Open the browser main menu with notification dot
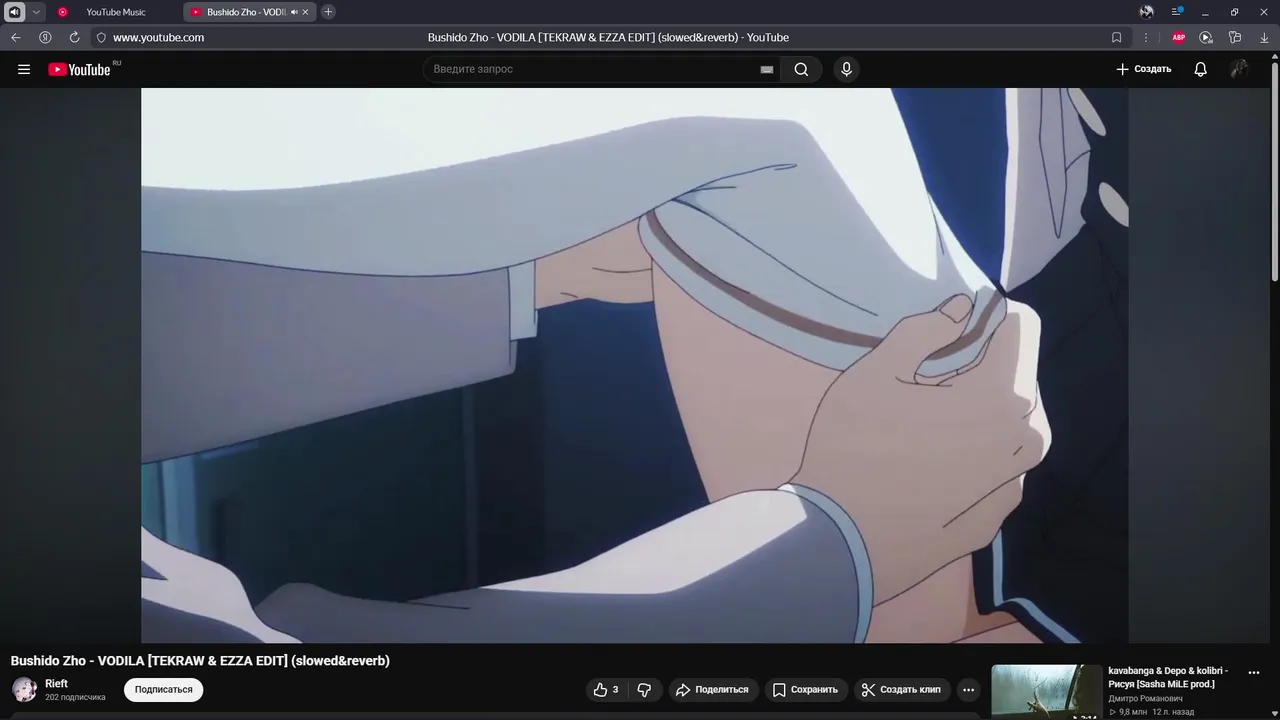Viewport: 1280px width, 720px height. [x=1177, y=12]
